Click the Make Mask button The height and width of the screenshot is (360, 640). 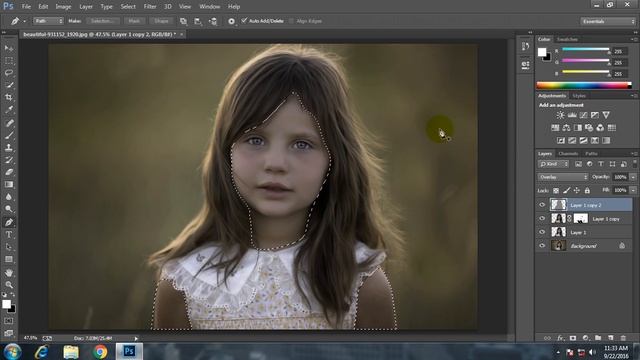coord(134,21)
